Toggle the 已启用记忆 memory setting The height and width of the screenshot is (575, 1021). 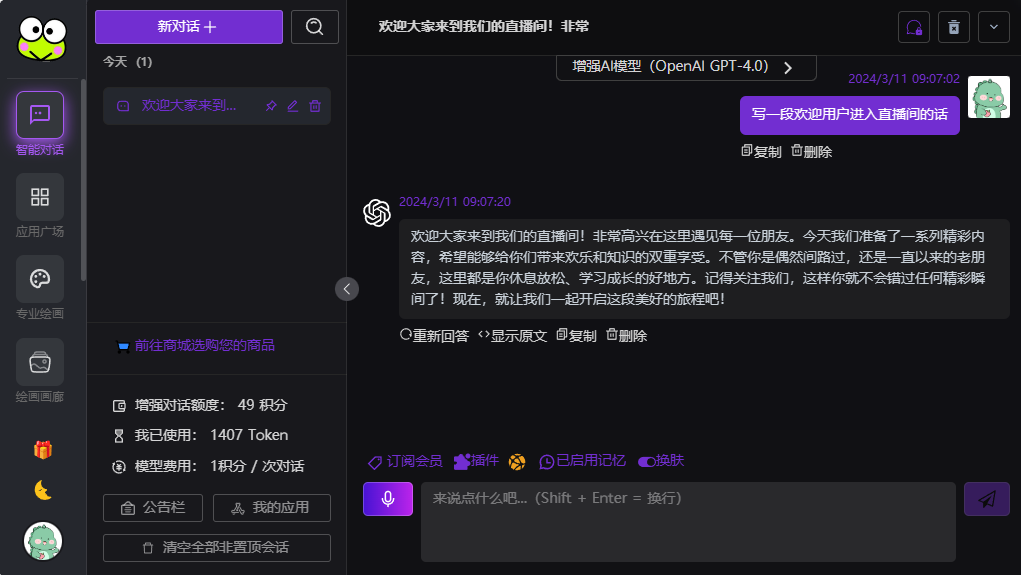coord(582,461)
